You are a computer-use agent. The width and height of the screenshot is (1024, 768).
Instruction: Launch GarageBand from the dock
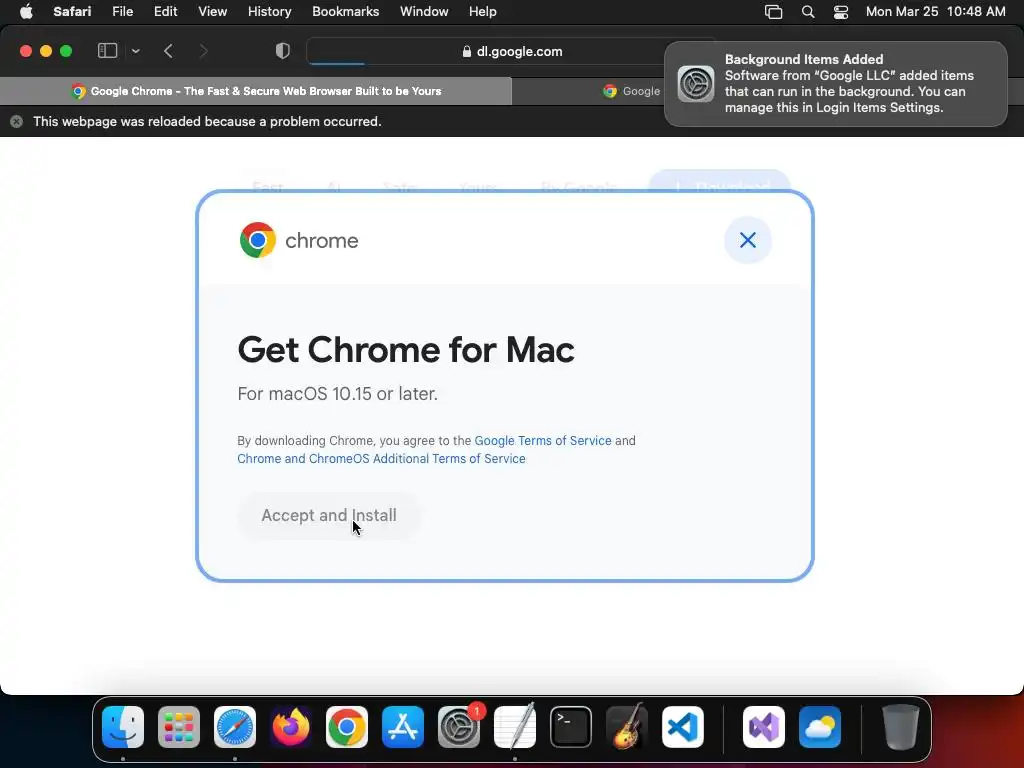click(x=627, y=727)
